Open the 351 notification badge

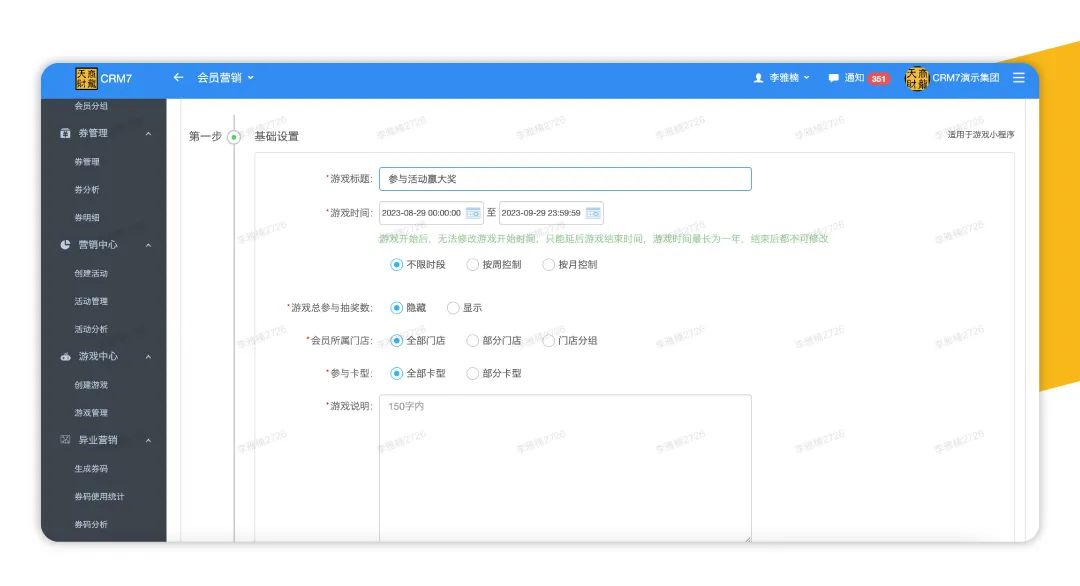[x=878, y=79]
